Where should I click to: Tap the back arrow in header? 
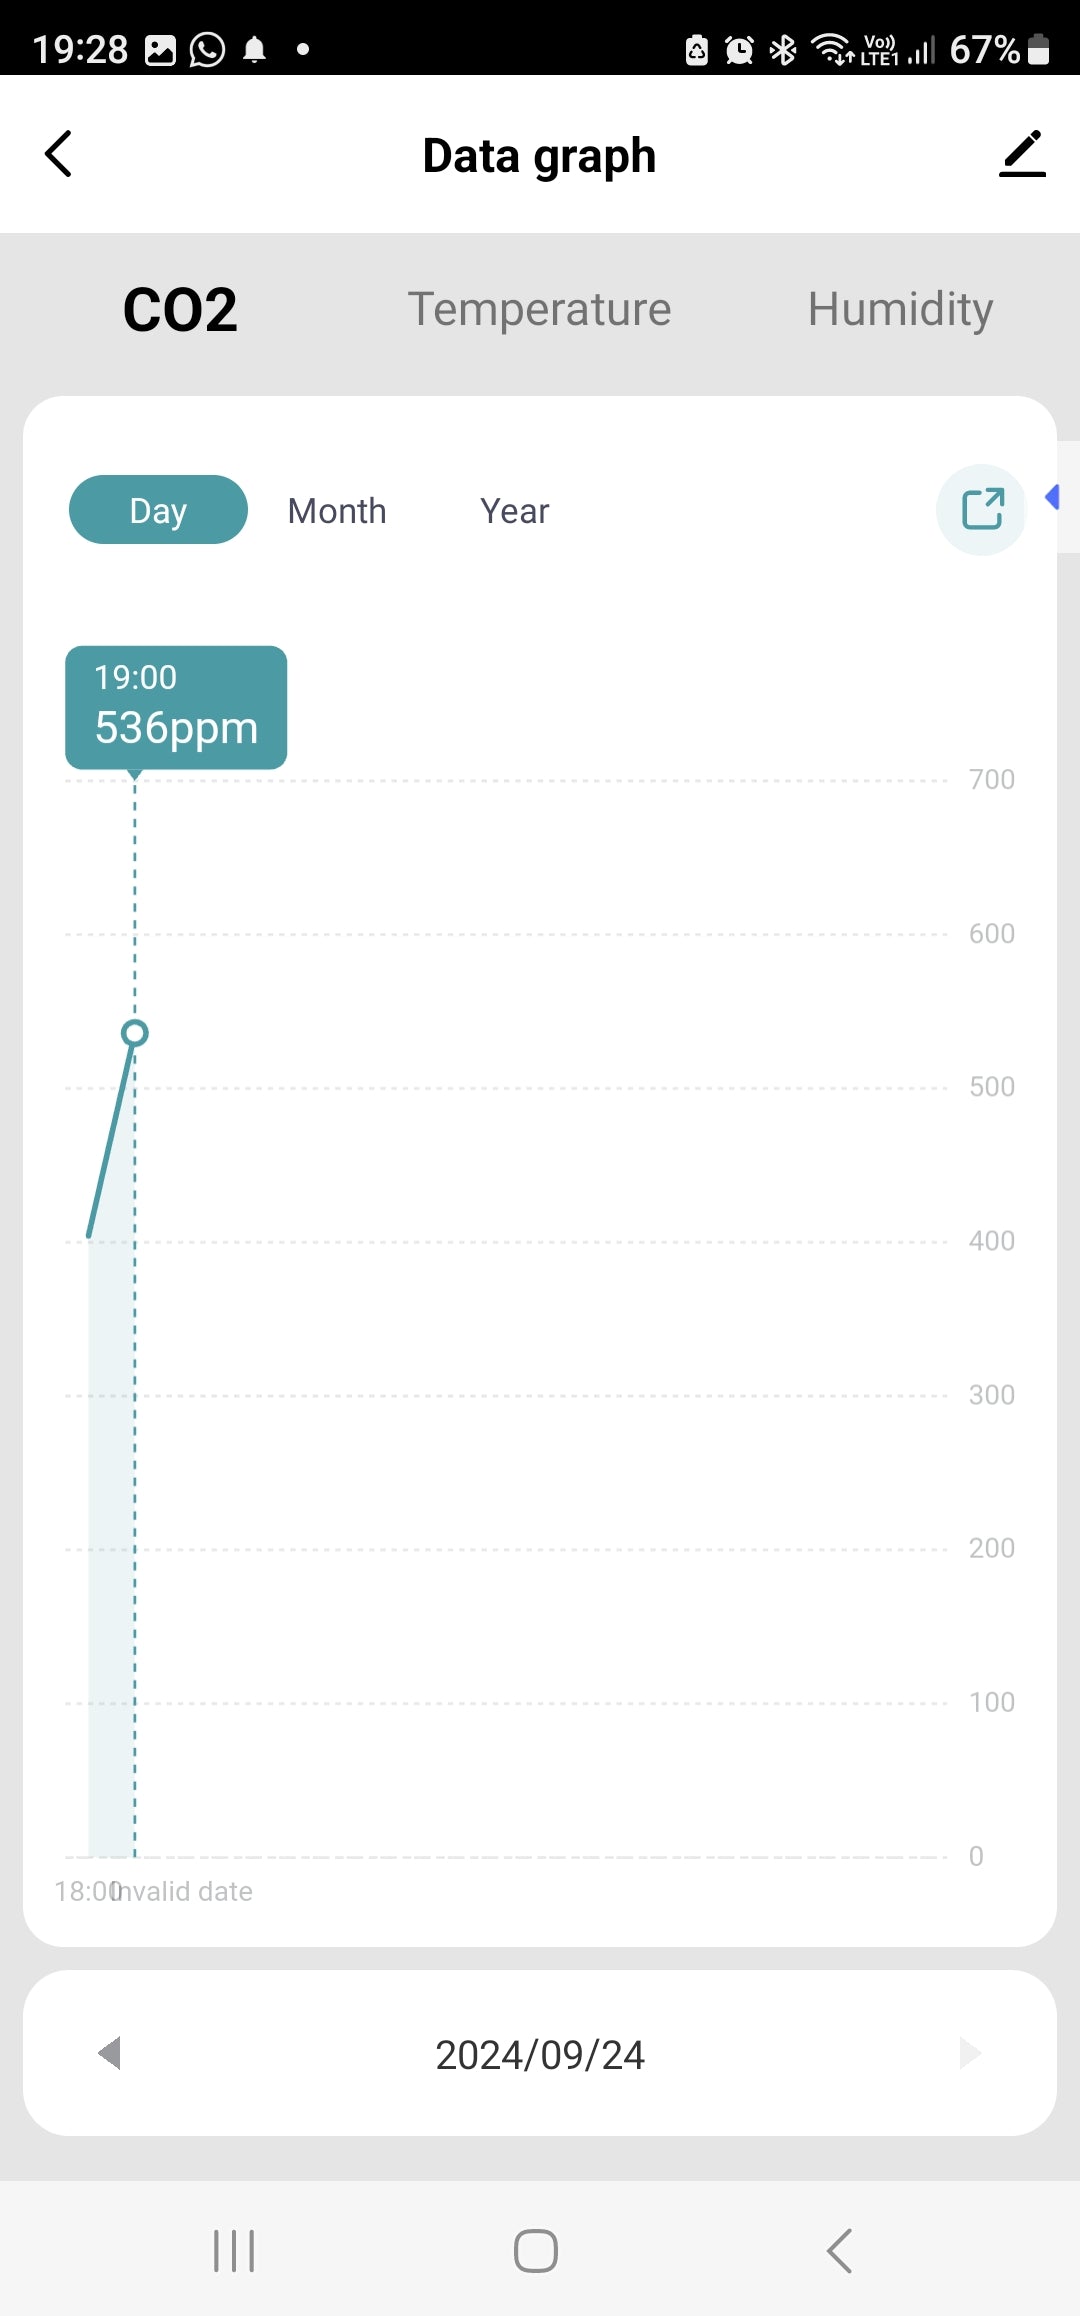point(59,154)
